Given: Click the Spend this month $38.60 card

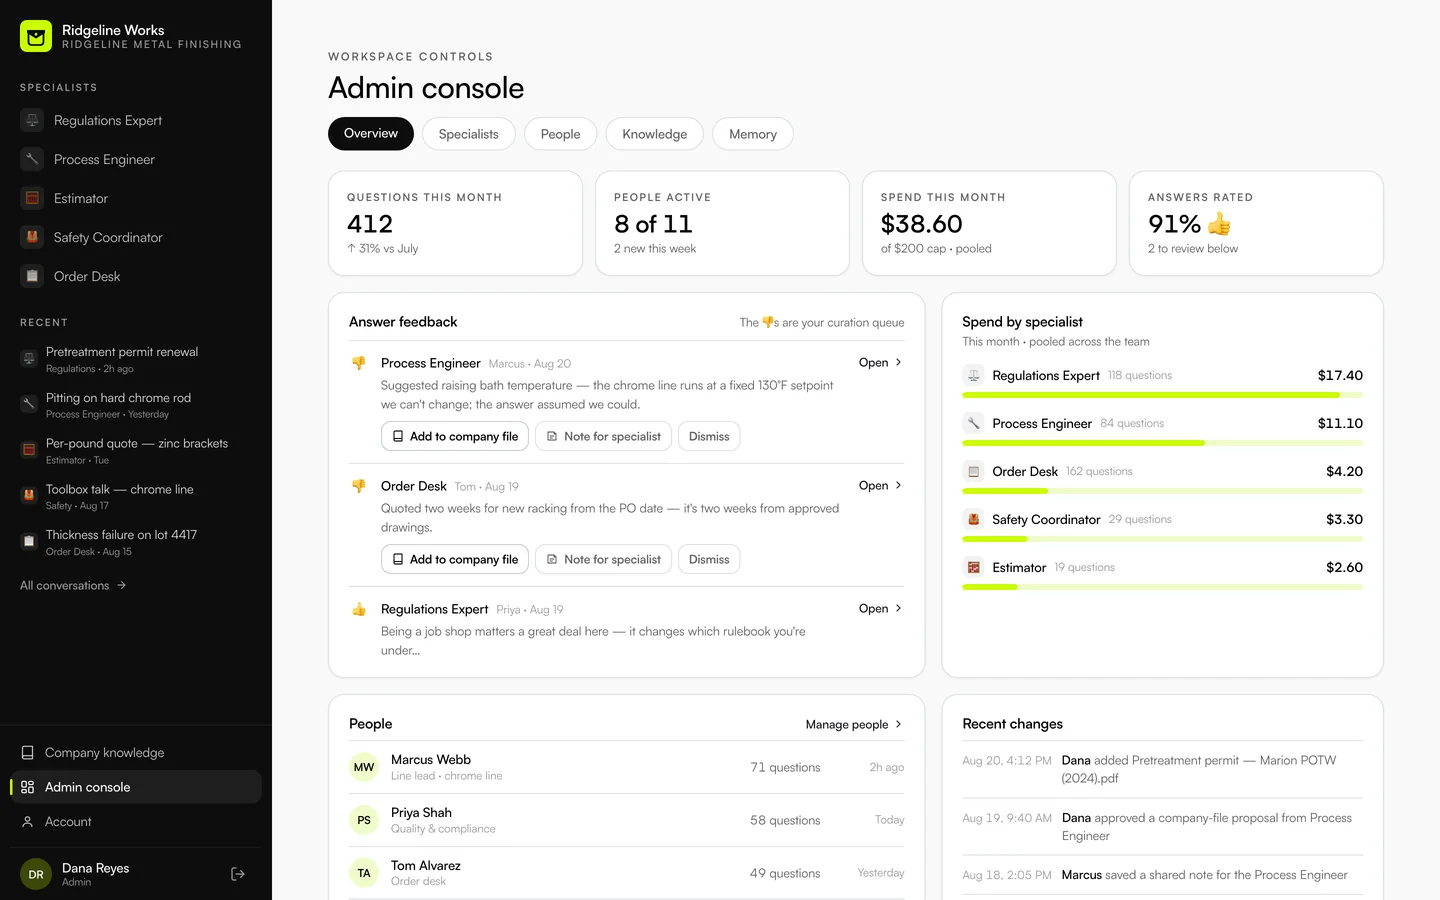Looking at the screenshot, I should click(989, 223).
